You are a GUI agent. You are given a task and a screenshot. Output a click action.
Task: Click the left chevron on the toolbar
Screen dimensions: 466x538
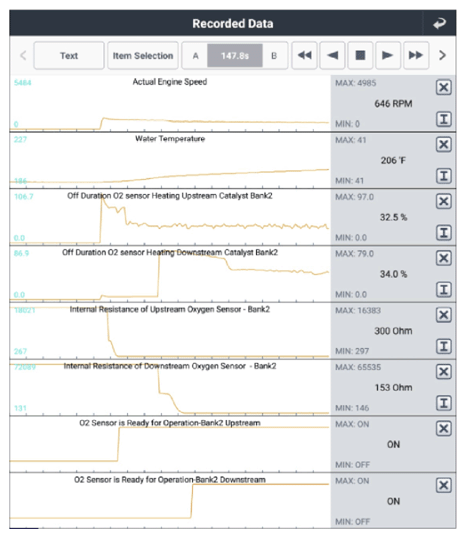(x=23, y=55)
